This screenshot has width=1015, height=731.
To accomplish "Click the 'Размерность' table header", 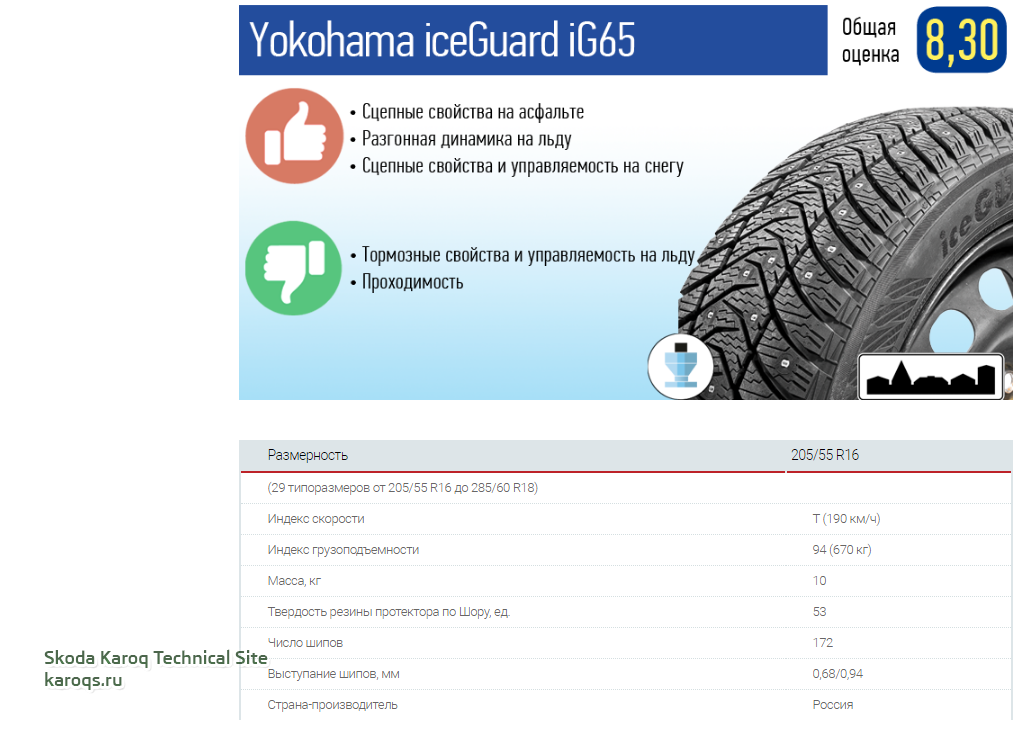I will click(307, 455).
